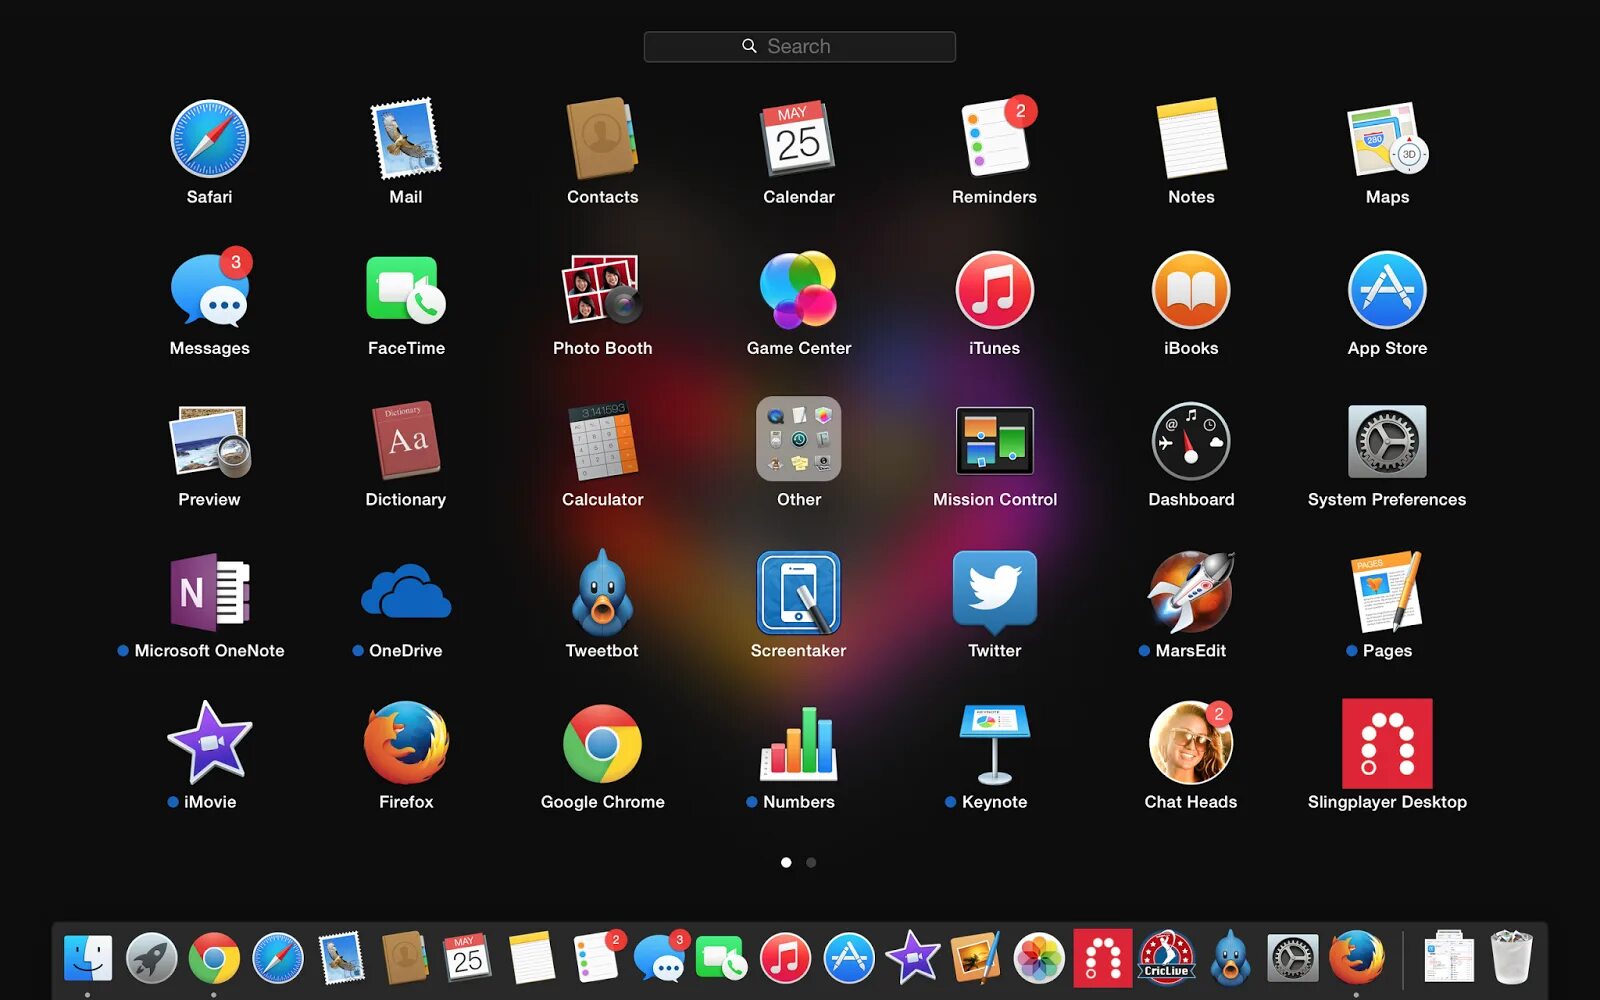This screenshot has height=1000, width=1600.
Task: Open the documents stack in the Dock
Action: pyautogui.click(x=1448, y=957)
